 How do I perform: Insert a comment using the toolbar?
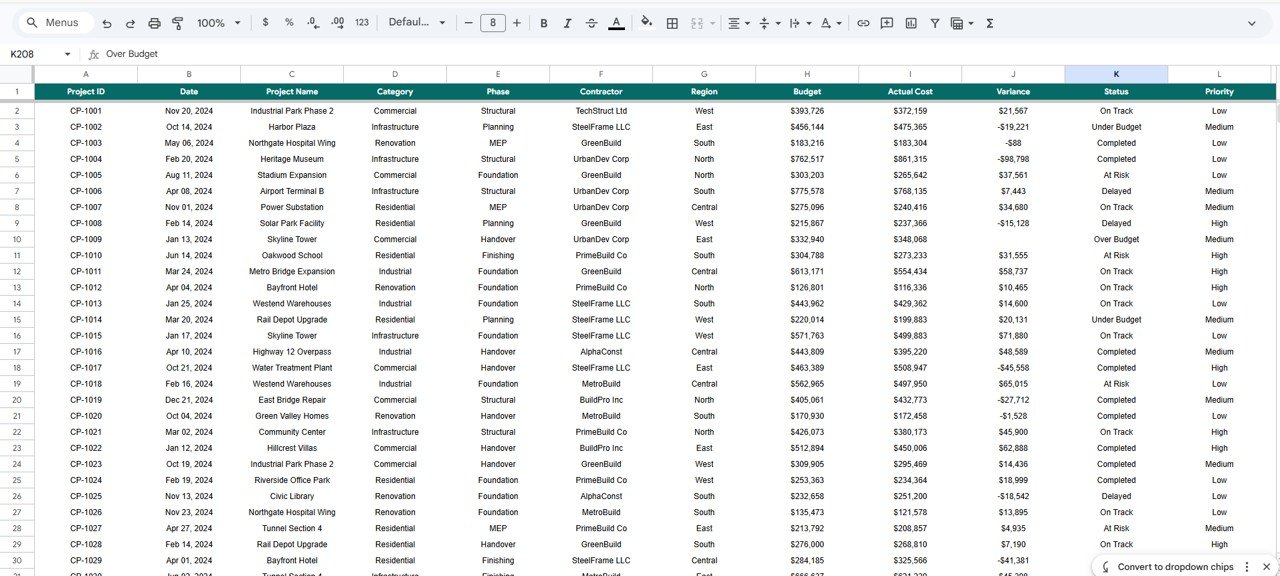click(887, 22)
